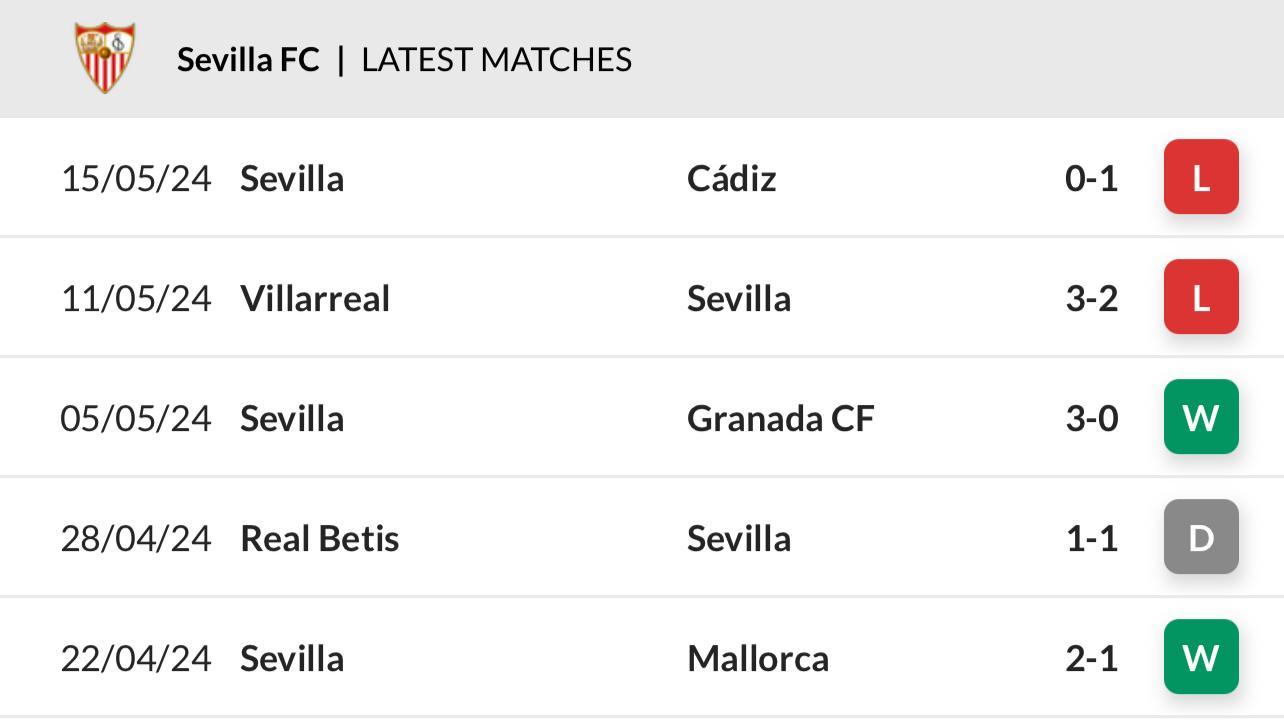The height and width of the screenshot is (720, 1284).
Task: Open the Sevilla FC header title
Action: click(x=248, y=59)
